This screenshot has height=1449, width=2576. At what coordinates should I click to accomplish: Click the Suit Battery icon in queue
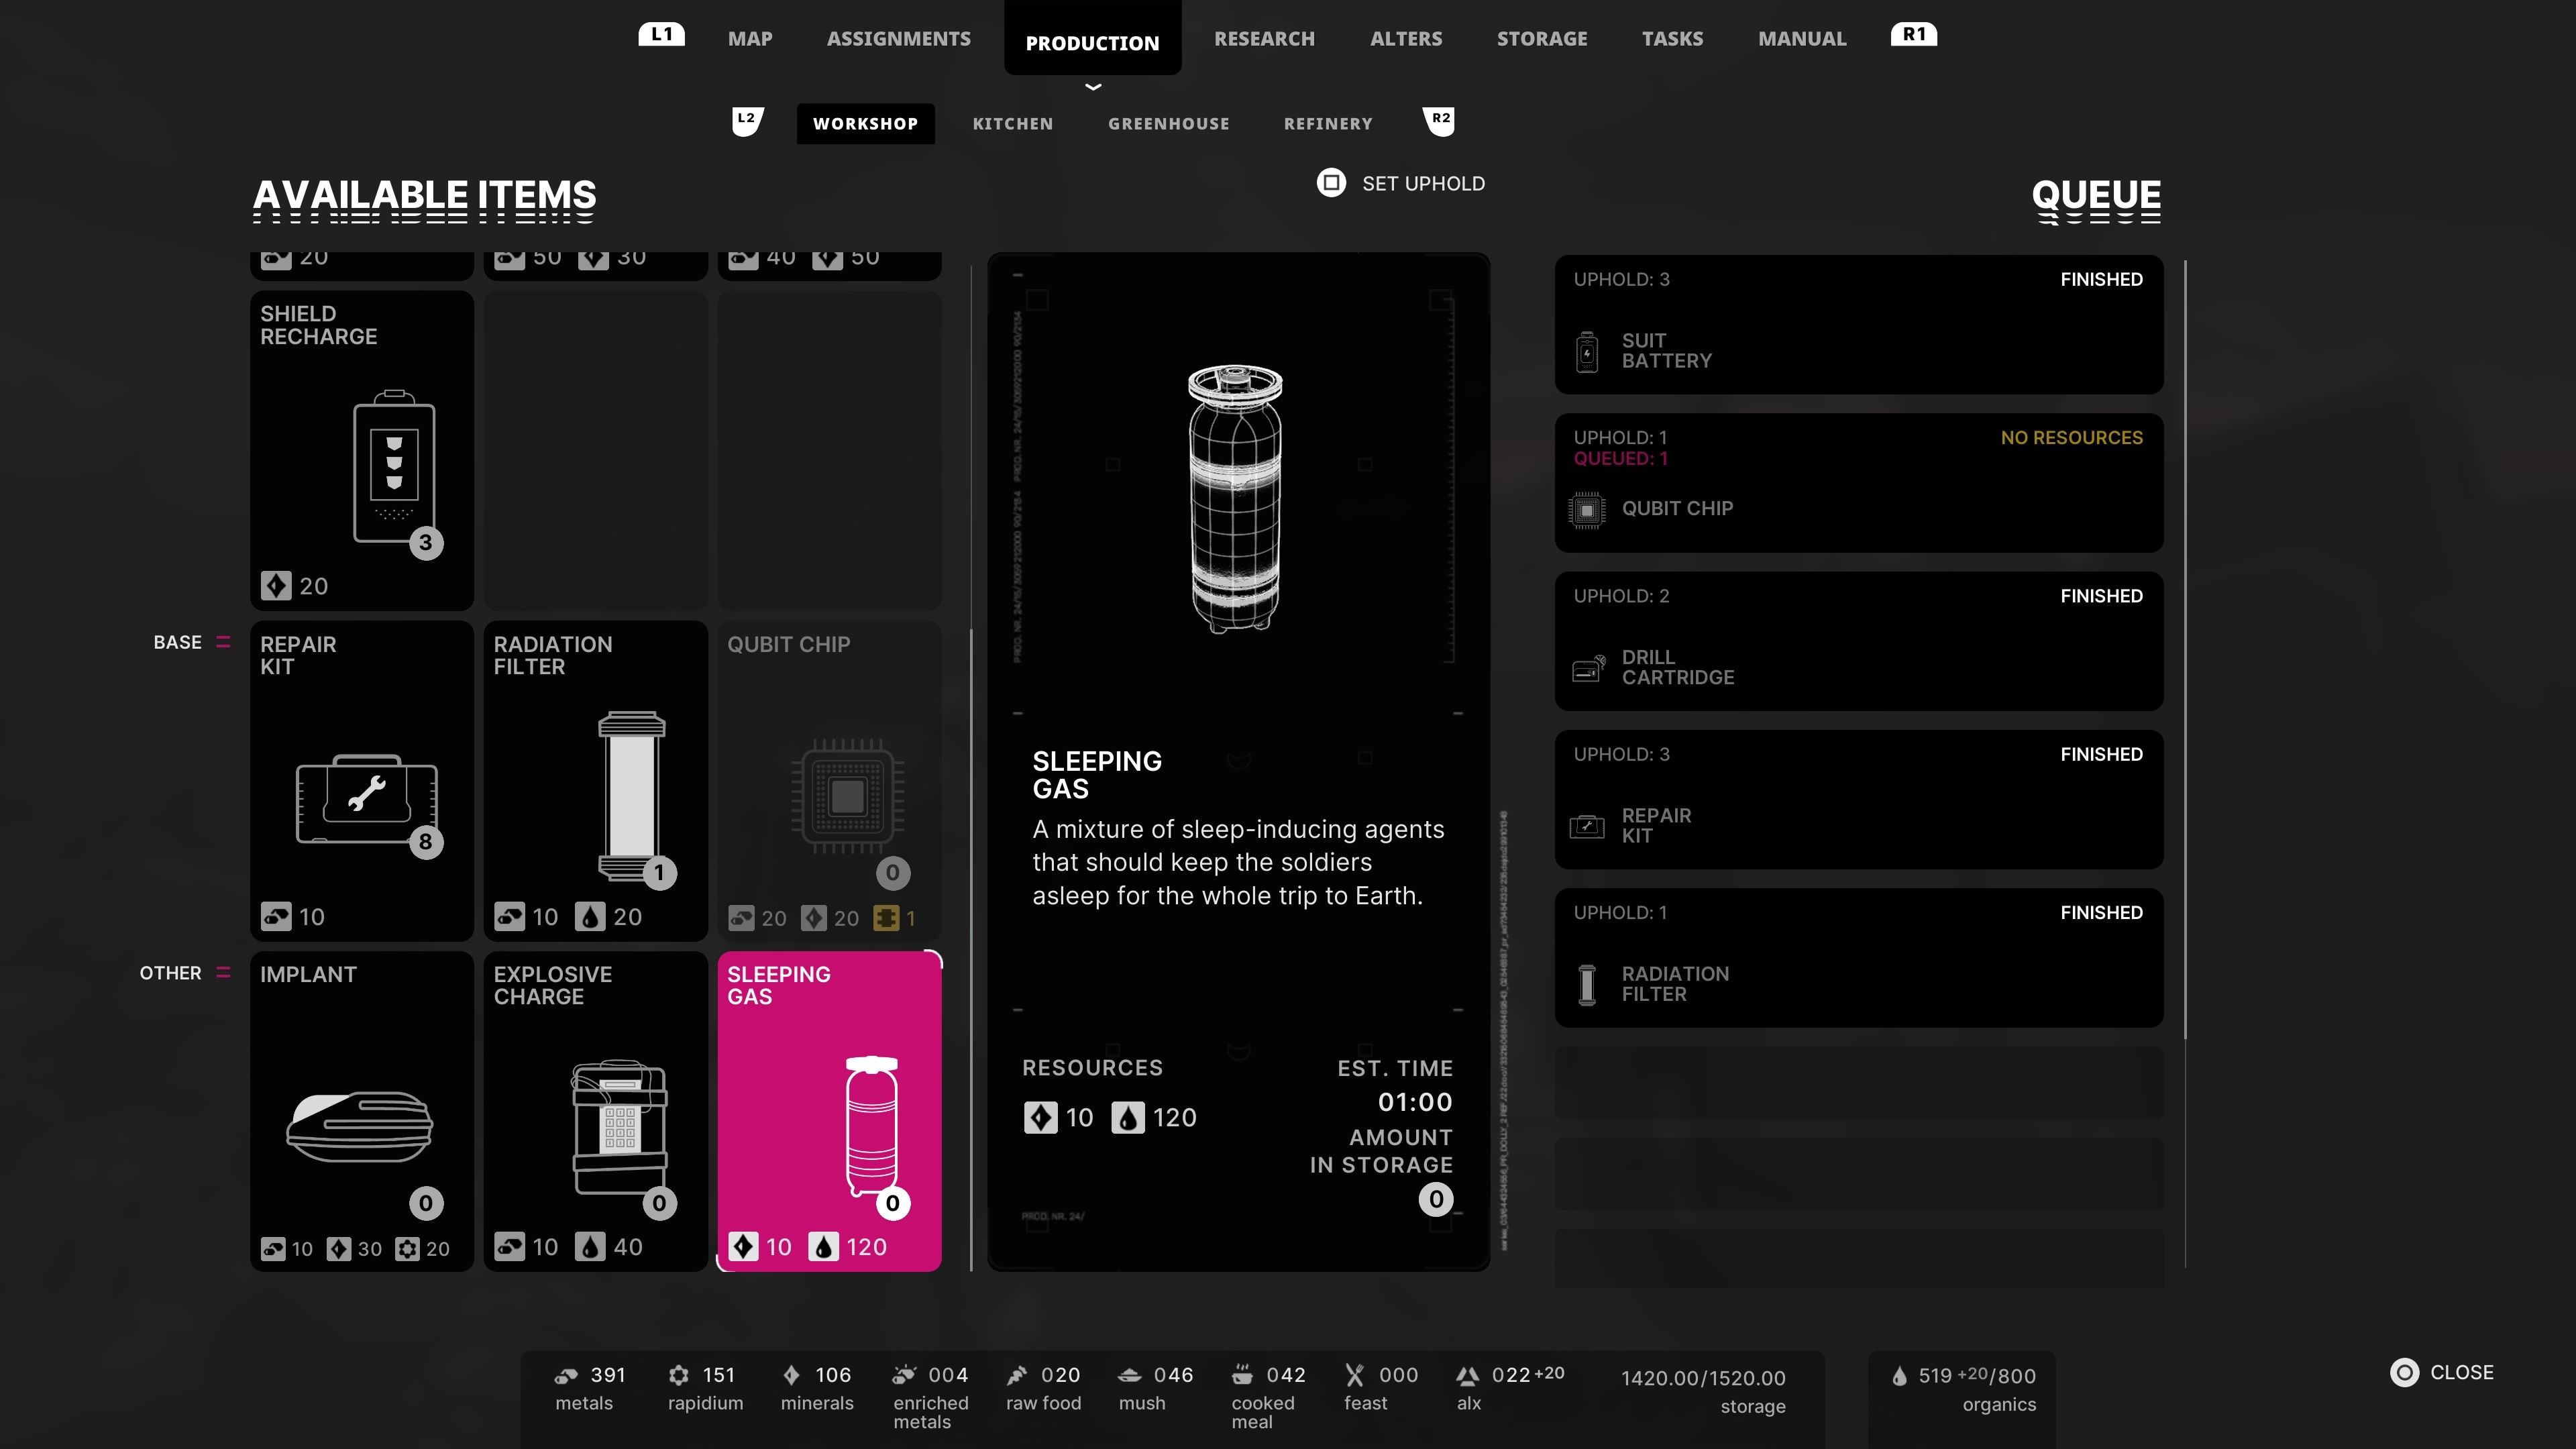pos(1587,352)
